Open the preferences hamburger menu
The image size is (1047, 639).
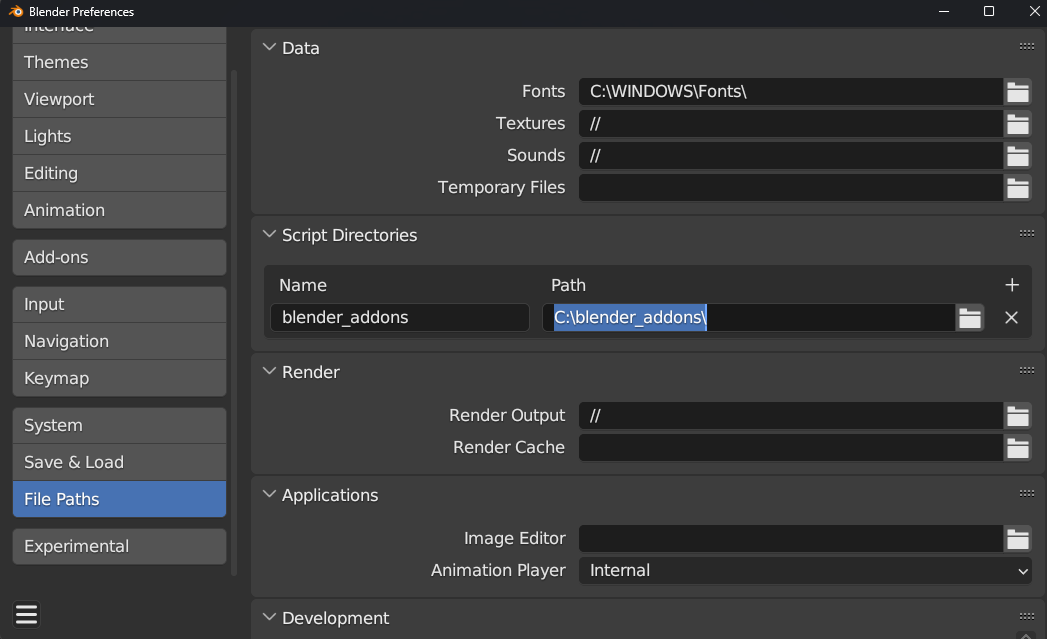click(27, 614)
